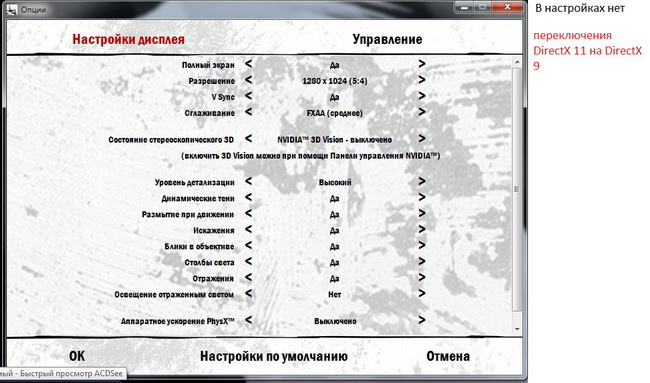Click the scrollbar up arrow
Viewport: 650px width, 383px height.
click(517, 62)
